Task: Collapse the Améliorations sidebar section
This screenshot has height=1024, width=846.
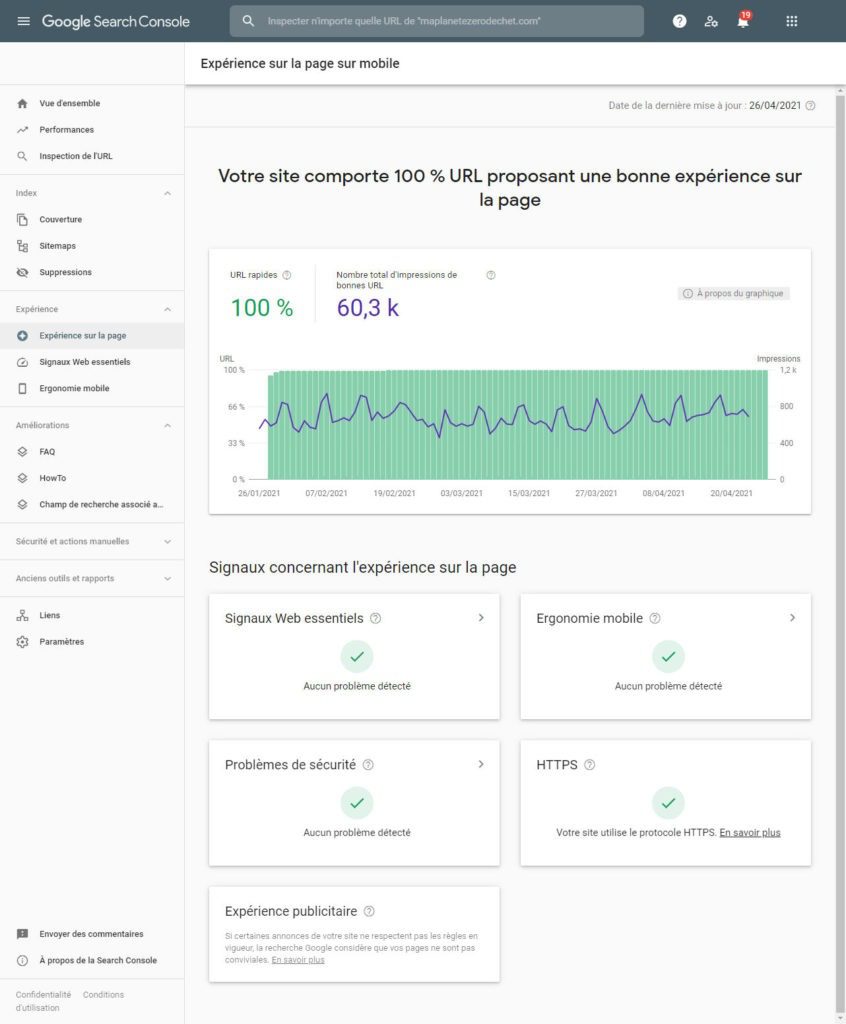Action: (x=167, y=426)
